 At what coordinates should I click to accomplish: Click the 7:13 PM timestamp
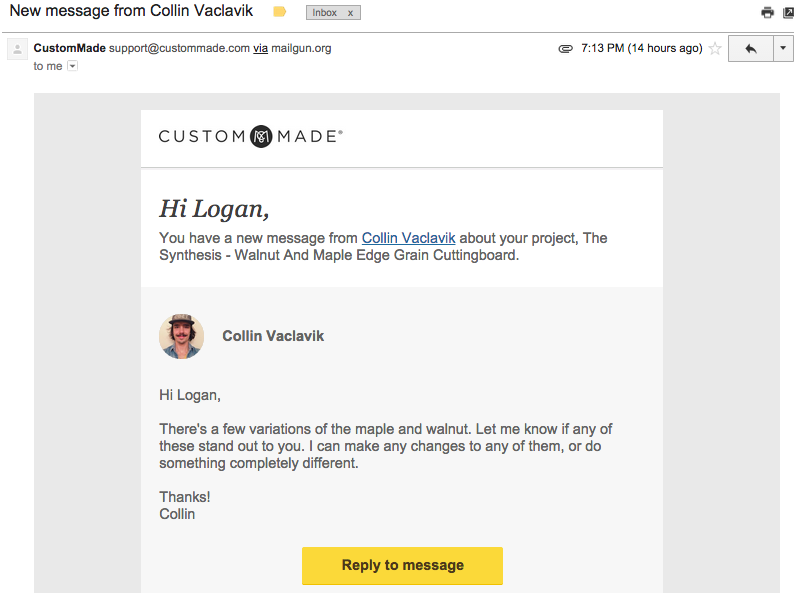[x=642, y=48]
